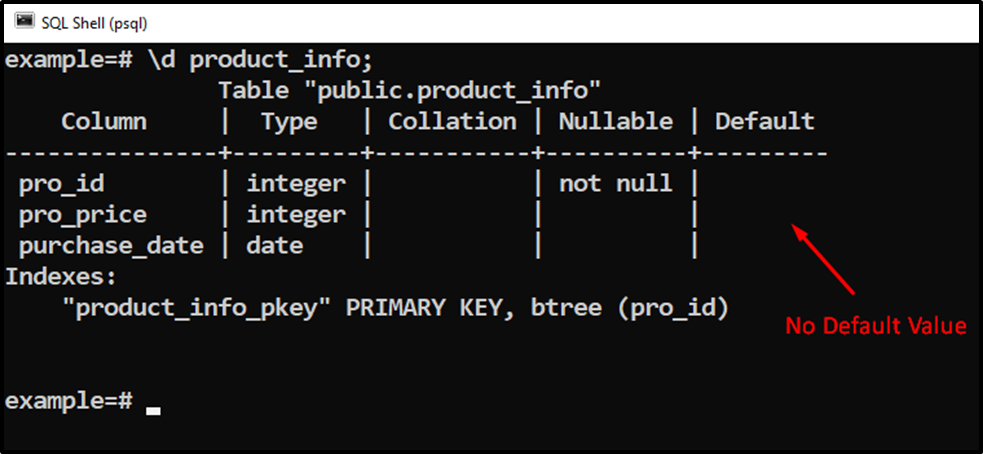Click the \d product_info; command text

[x=261, y=61]
